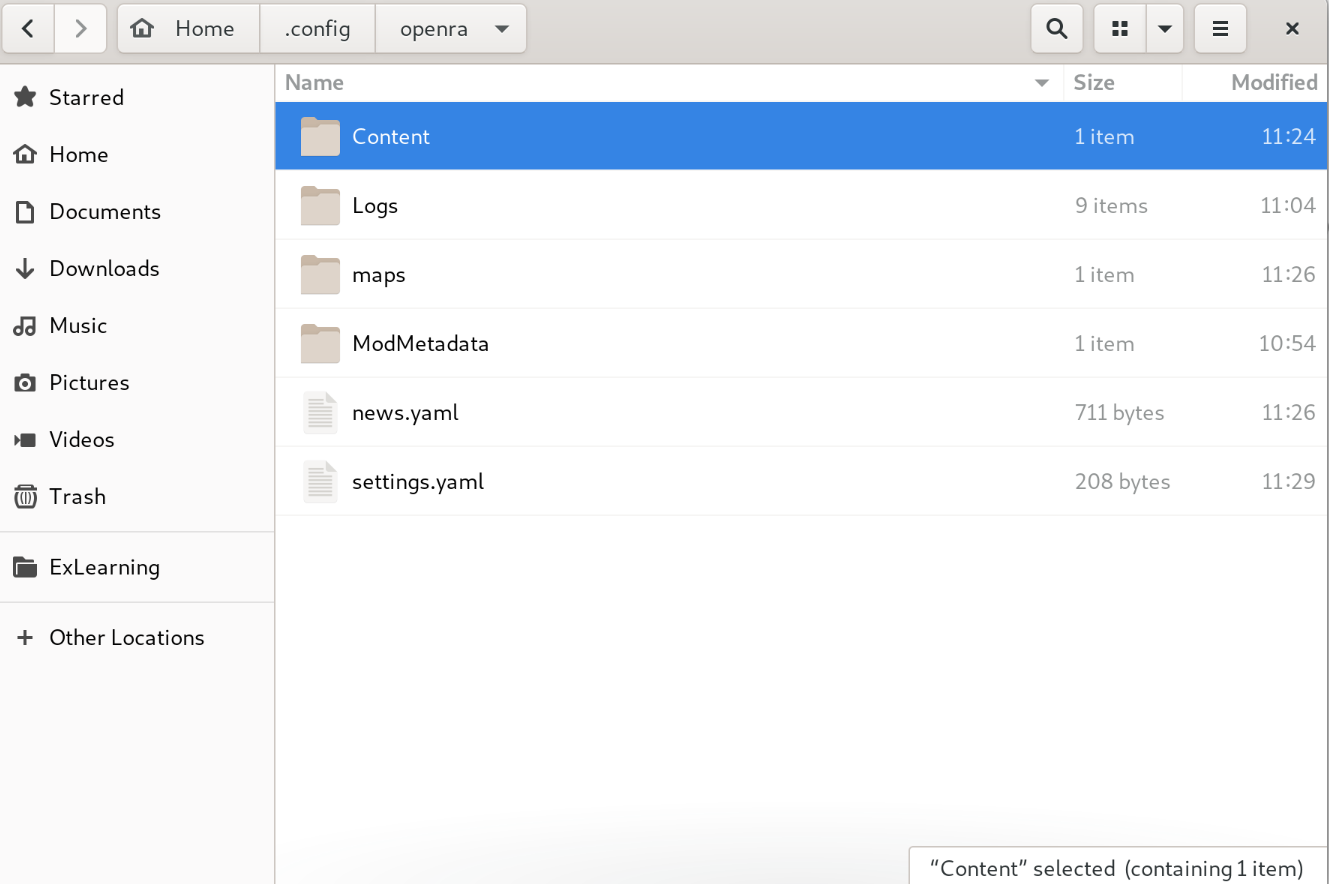Go back using the back arrow
This screenshot has height=884, width=1329.
(28, 28)
